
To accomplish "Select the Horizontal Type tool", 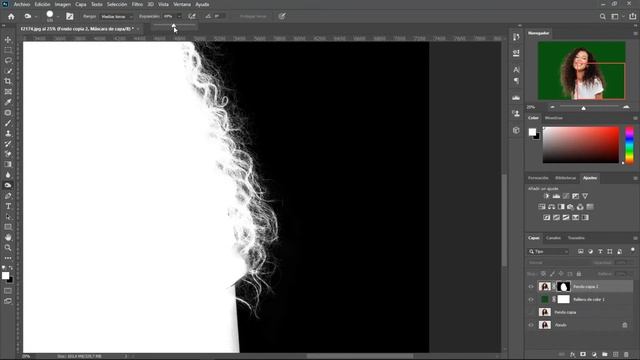I will [8, 206].
